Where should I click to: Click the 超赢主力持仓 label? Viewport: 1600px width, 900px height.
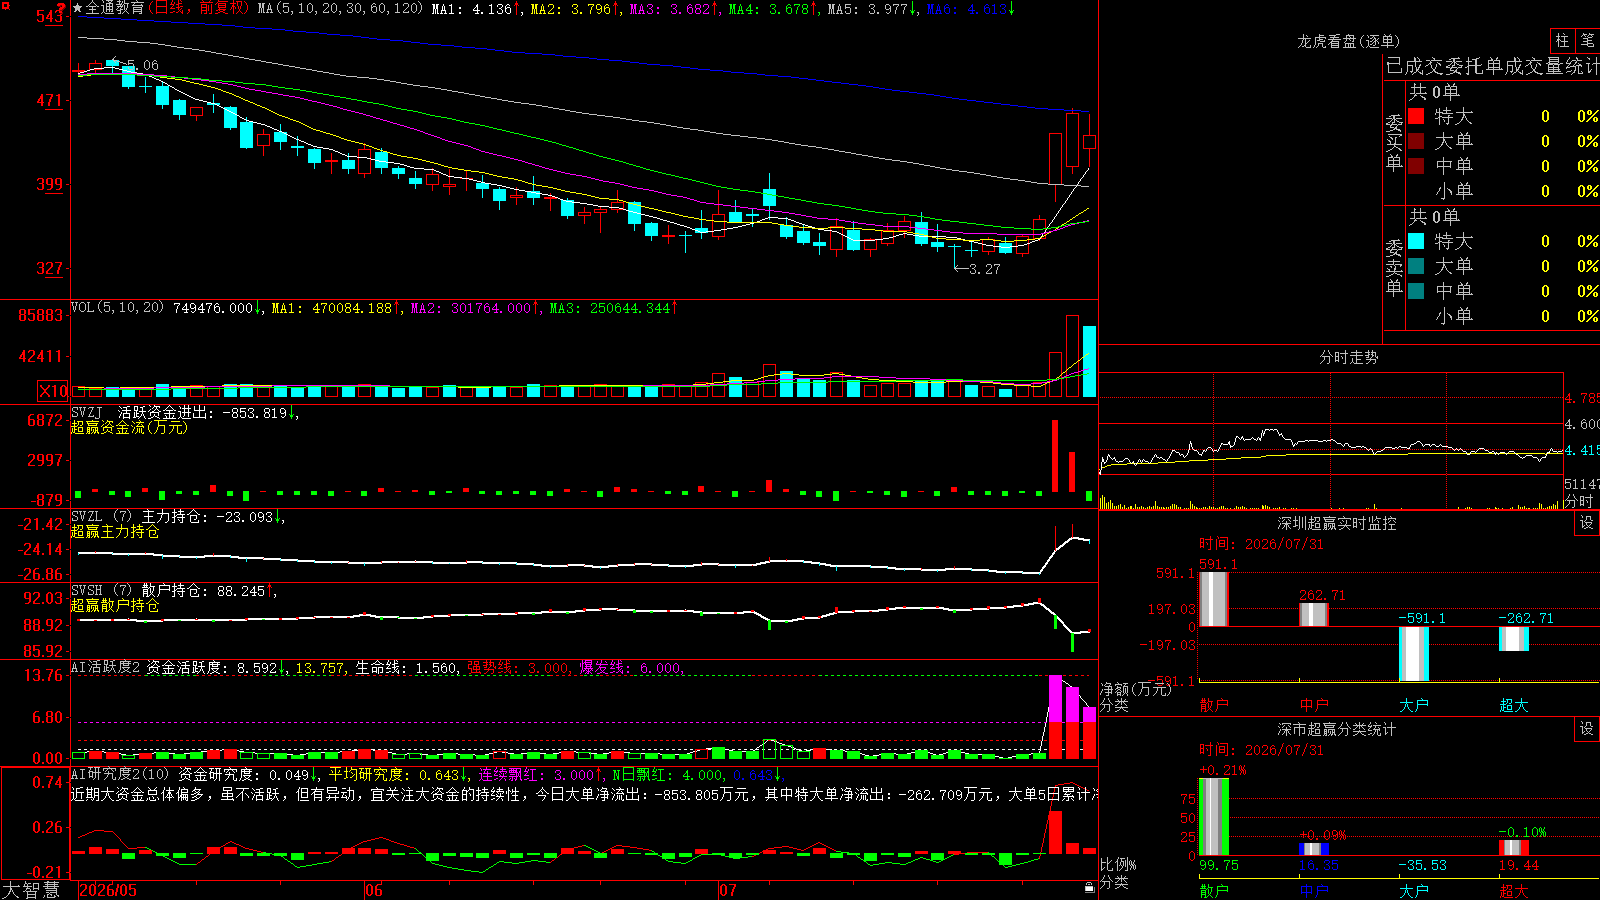coord(115,531)
